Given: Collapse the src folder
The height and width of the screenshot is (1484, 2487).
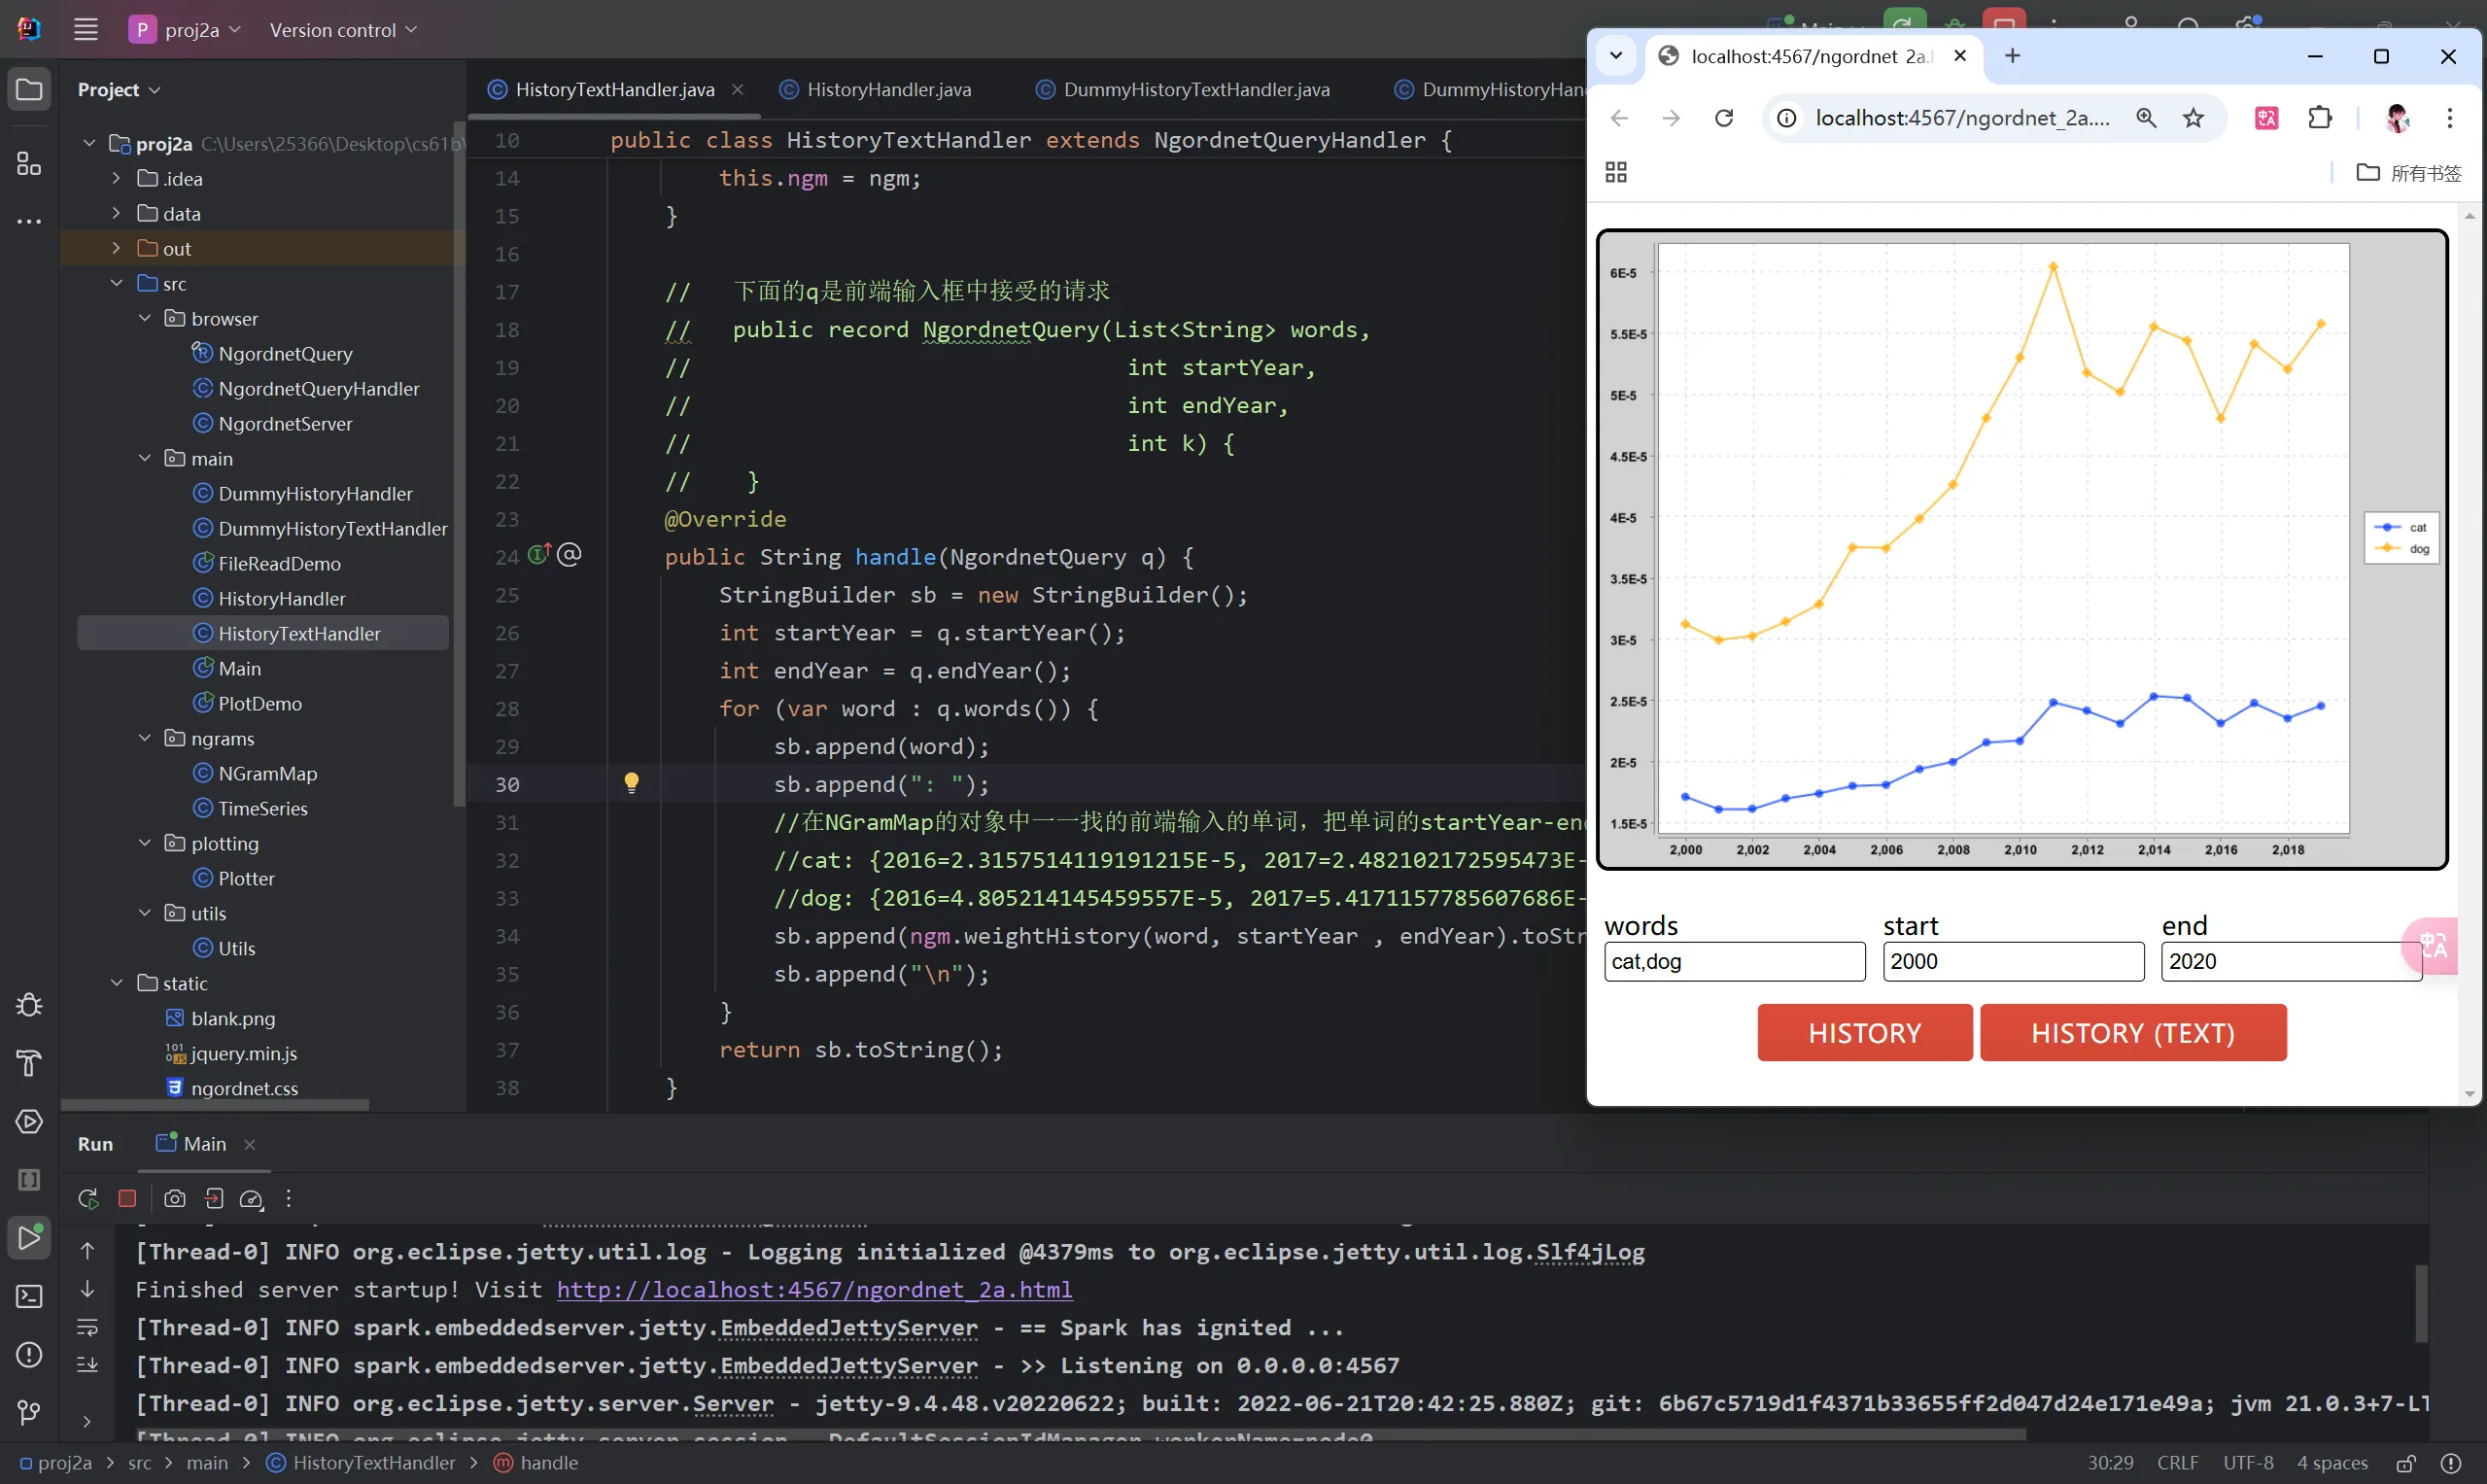Looking at the screenshot, I should point(116,283).
